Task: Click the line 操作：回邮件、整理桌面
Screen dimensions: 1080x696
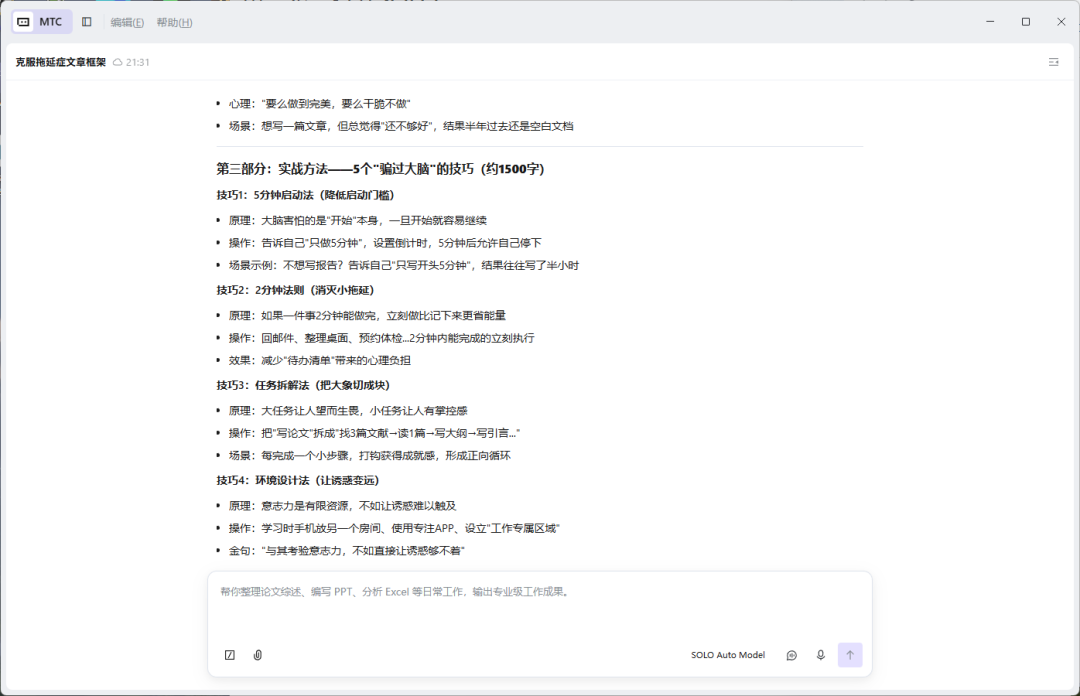Action: [382, 338]
